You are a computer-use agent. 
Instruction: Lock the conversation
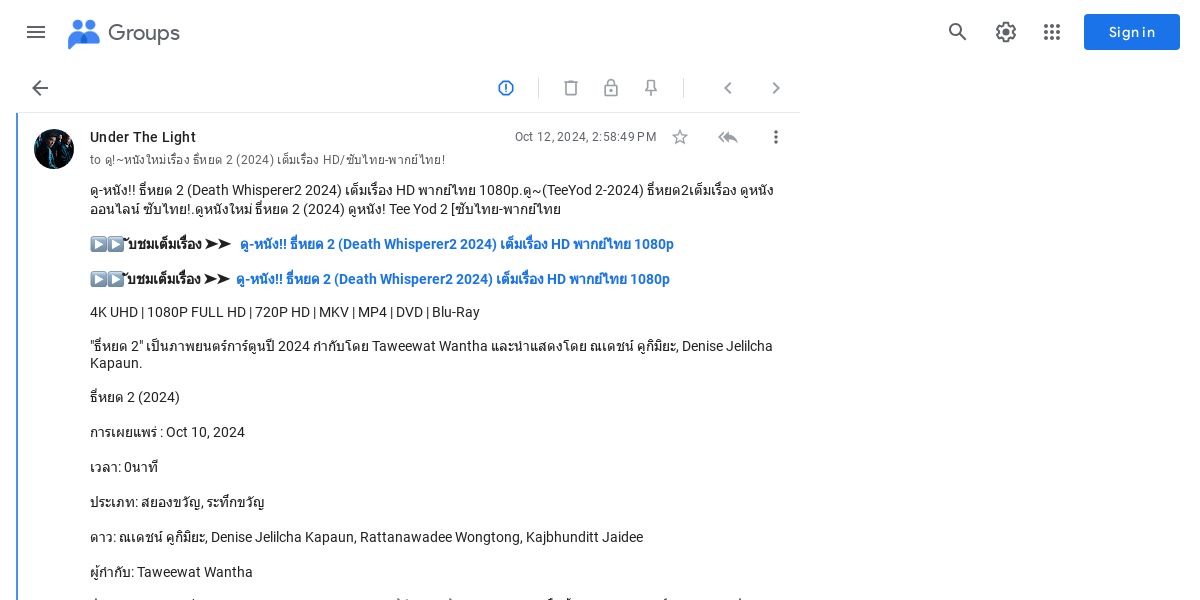tap(611, 88)
